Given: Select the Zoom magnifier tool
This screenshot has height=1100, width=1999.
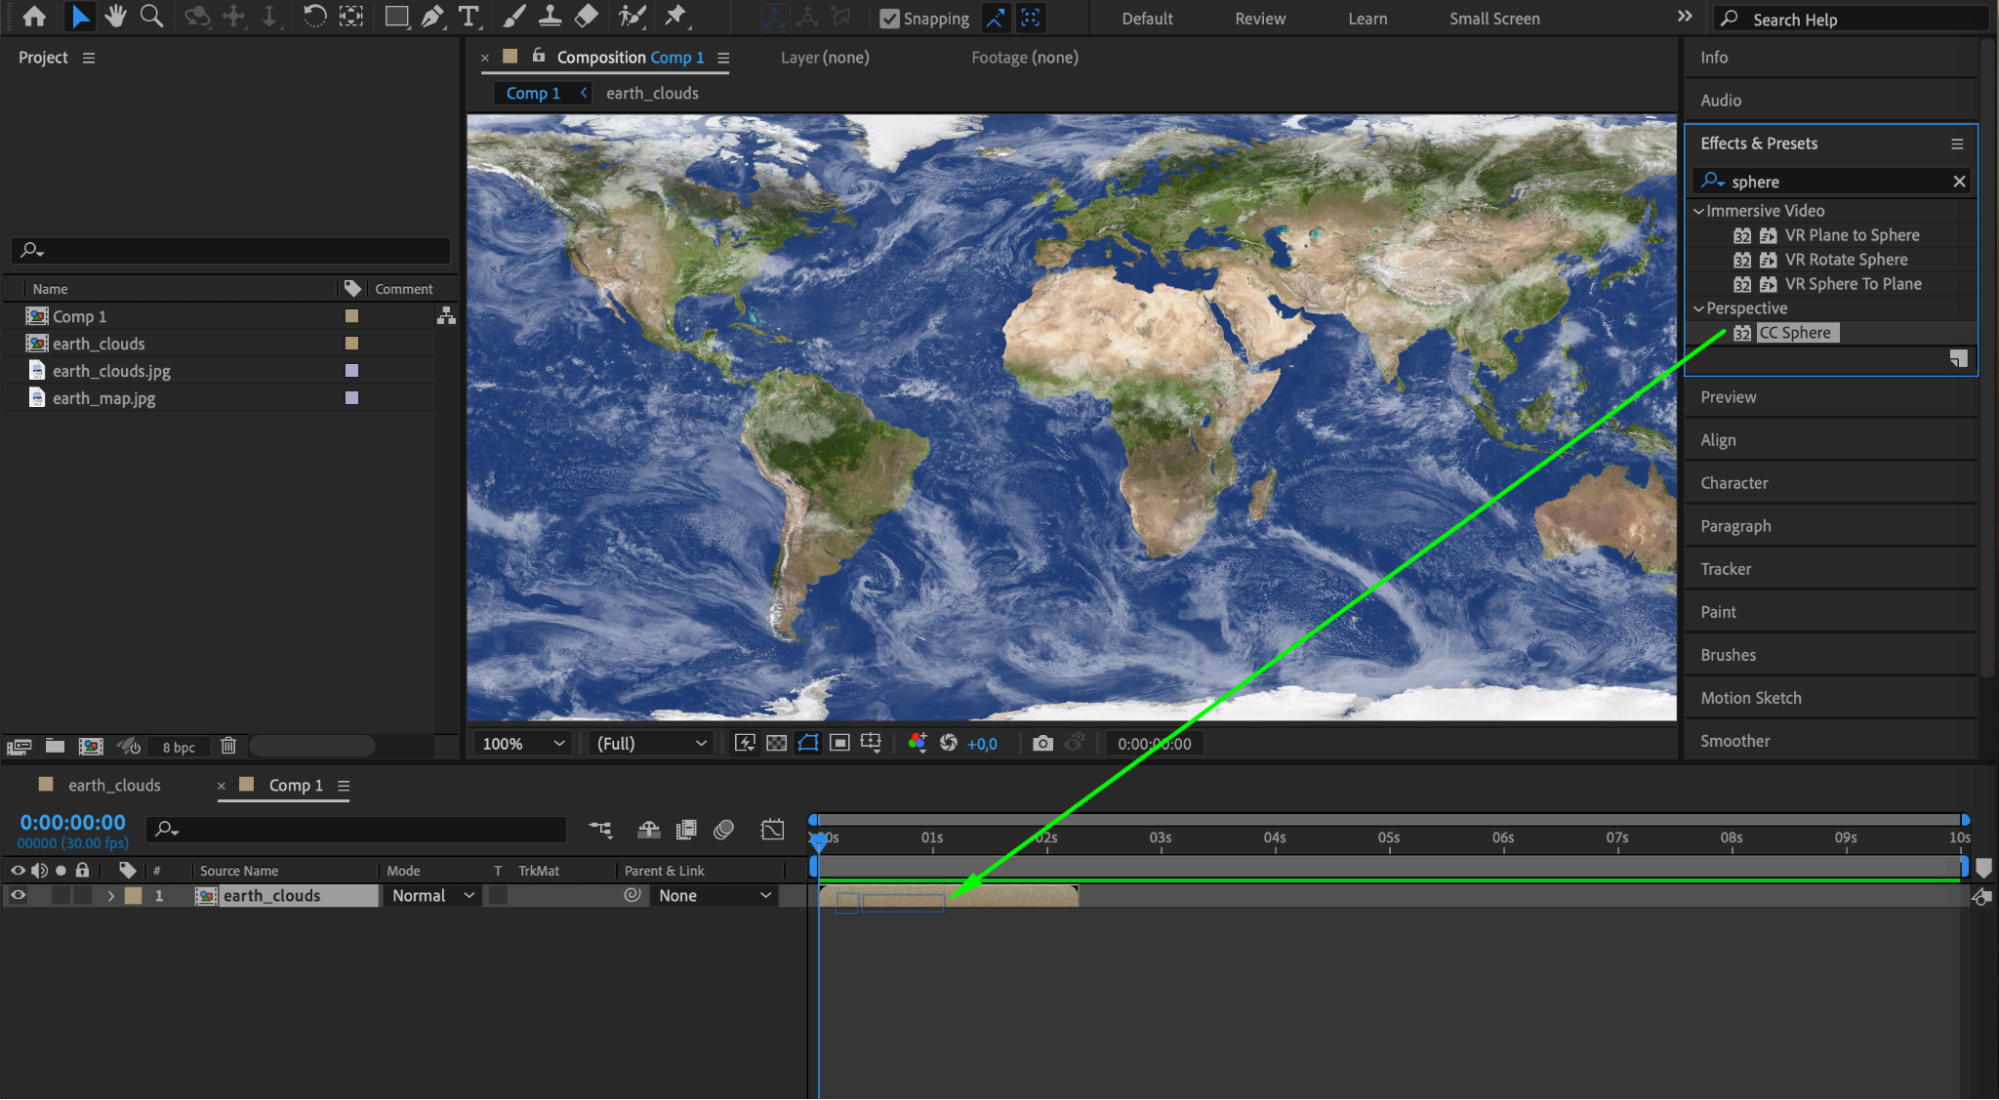Looking at the screenshot, I should (151, 16).
